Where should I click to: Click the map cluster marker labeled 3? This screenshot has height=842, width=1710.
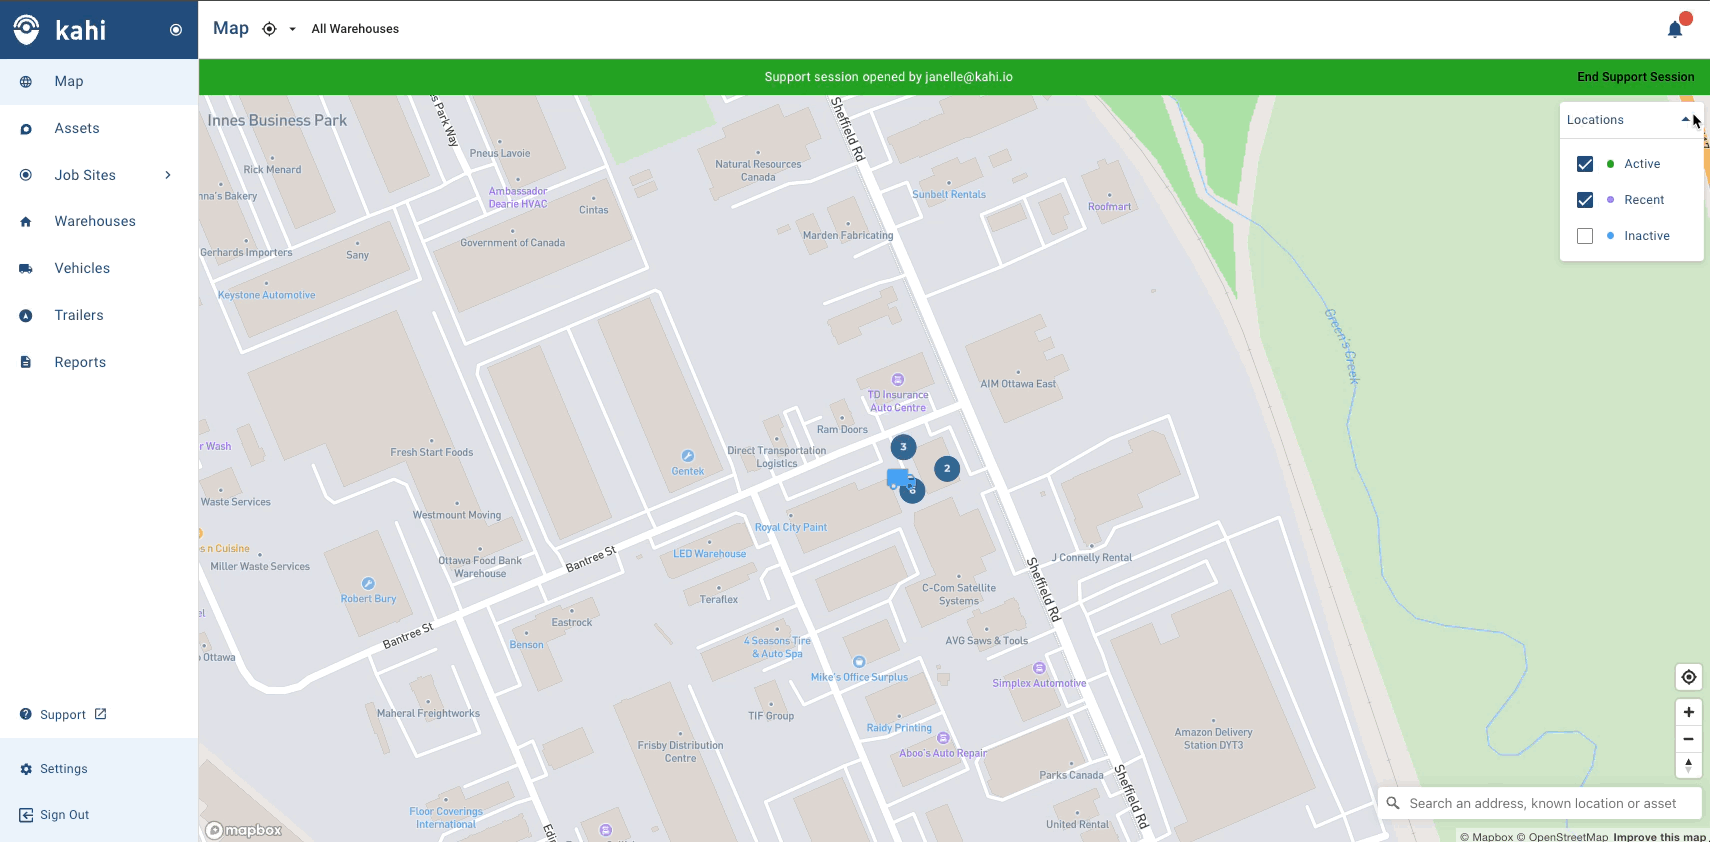tap(903, 447)
